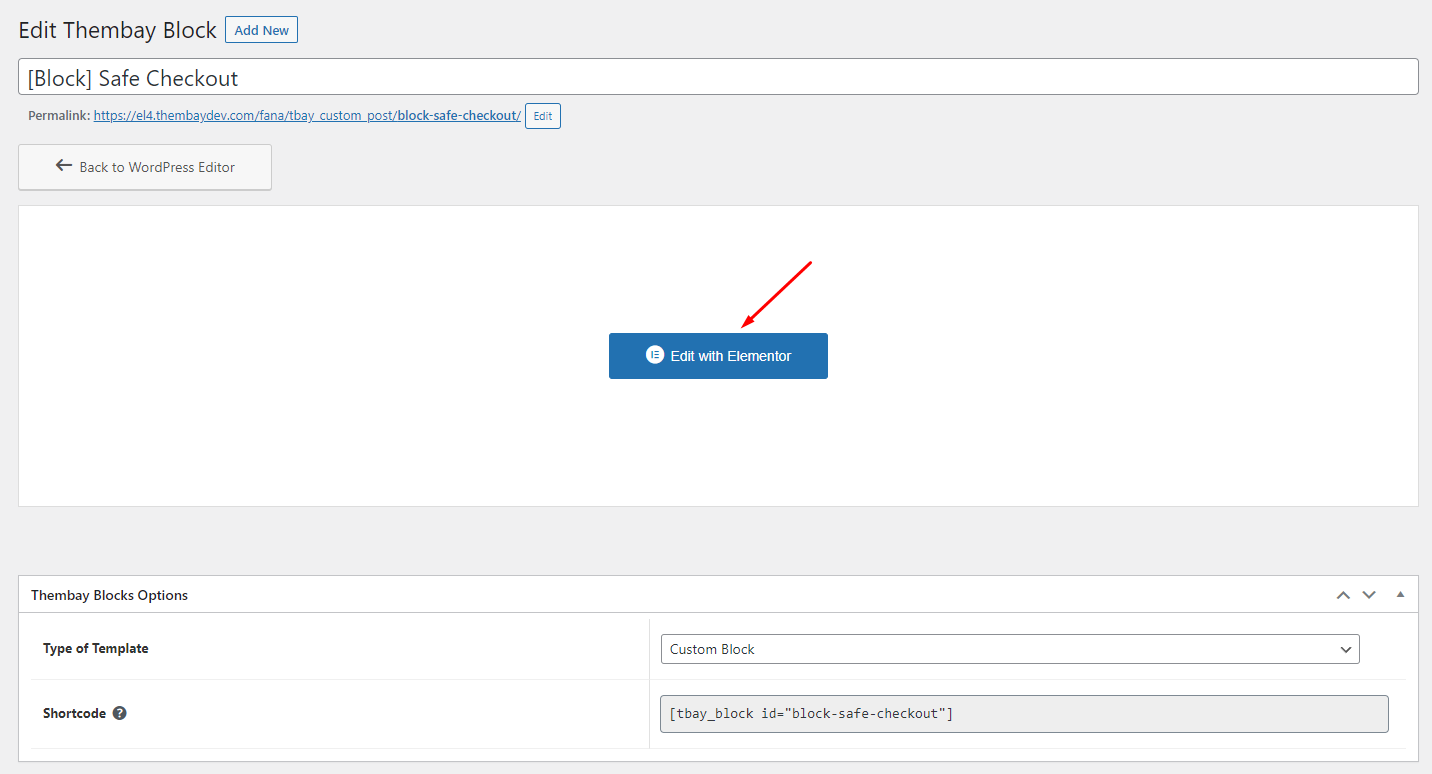
Task: Click the Add New button
Action: coord(262,30)
